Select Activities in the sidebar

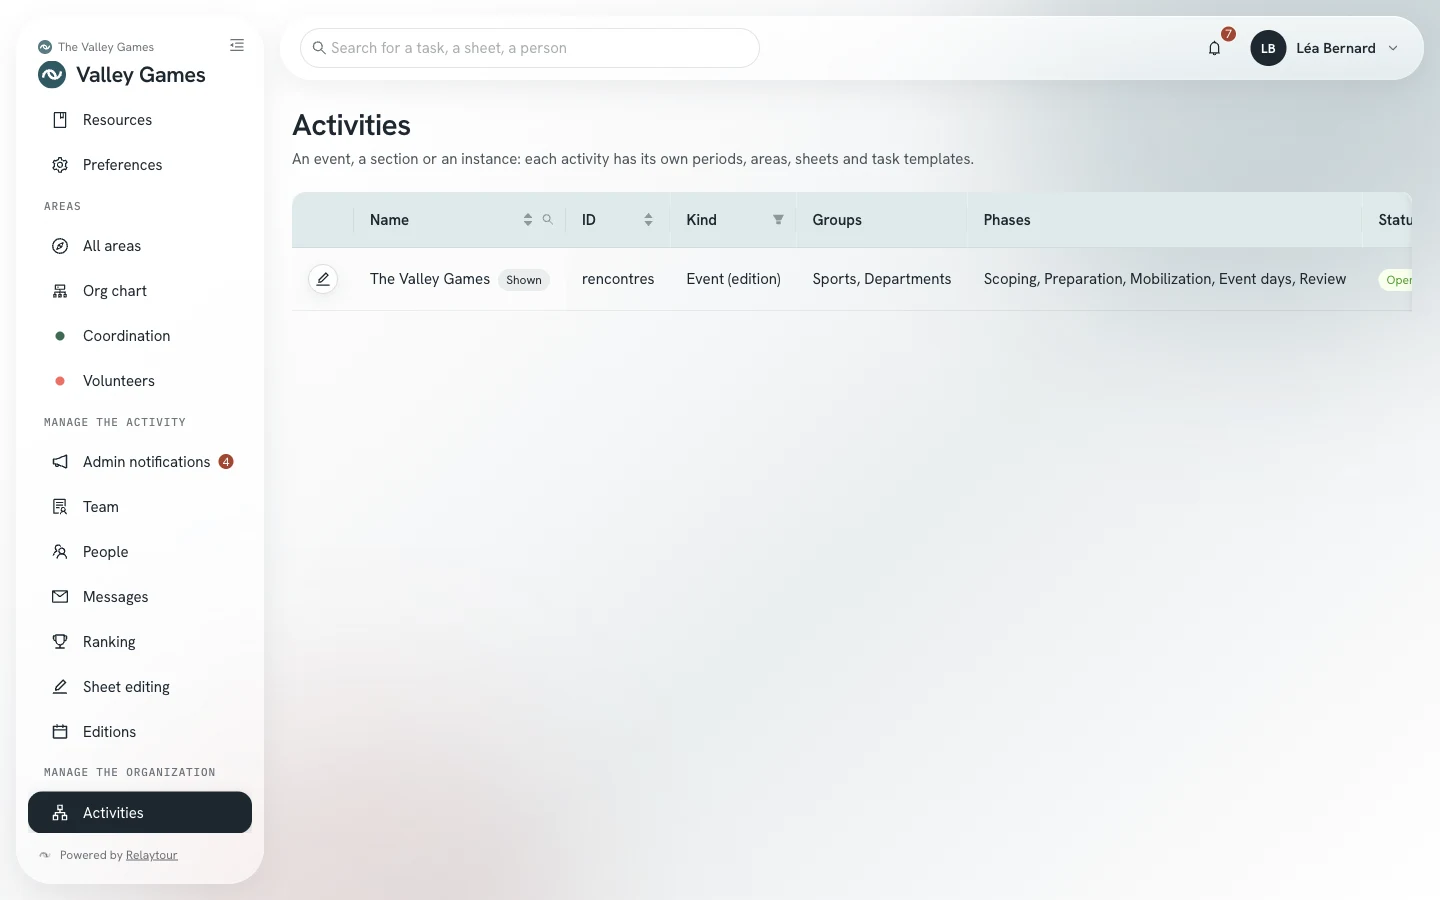[140, 813]
